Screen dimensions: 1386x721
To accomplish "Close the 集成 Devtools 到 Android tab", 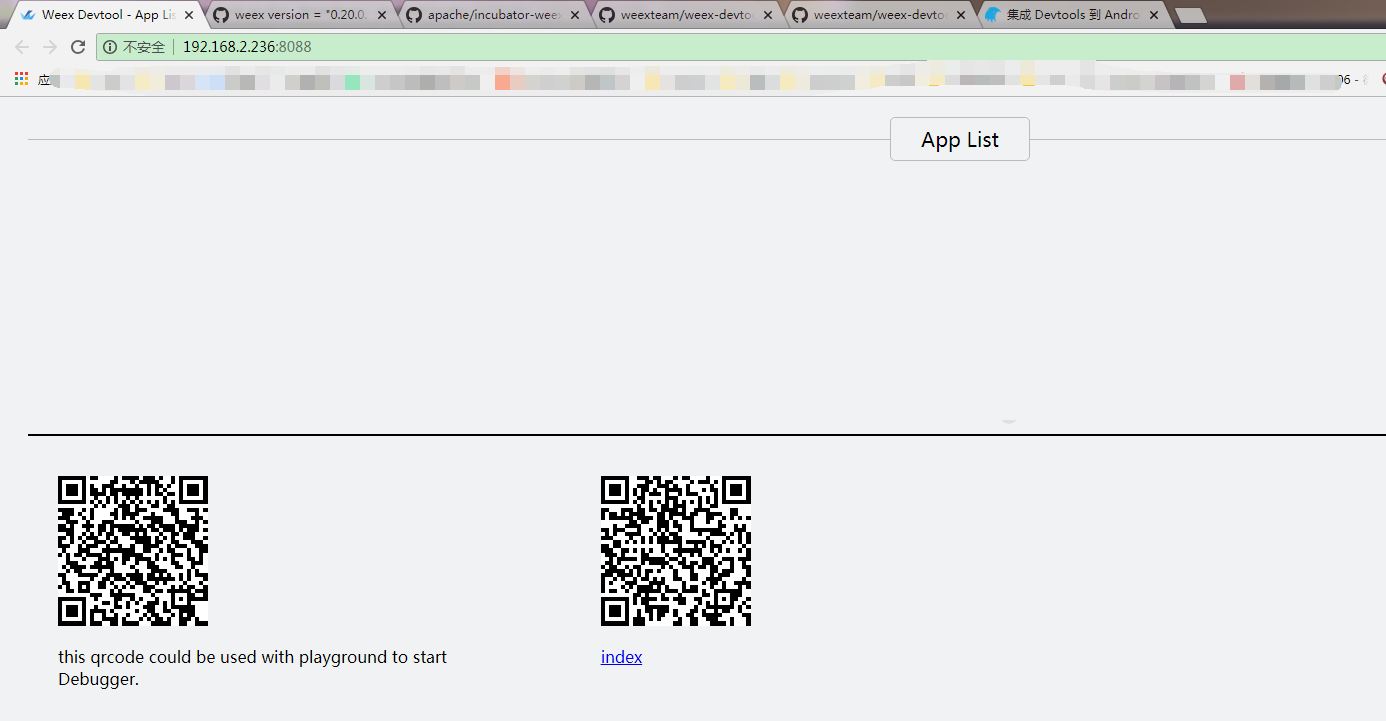I will (1154, 15).
